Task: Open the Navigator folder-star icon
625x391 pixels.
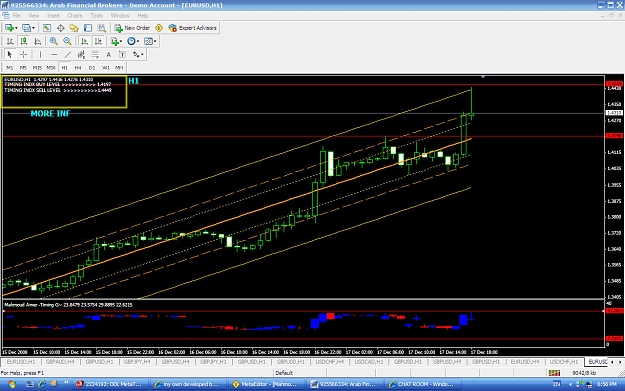Action: (x=74, y=28)
